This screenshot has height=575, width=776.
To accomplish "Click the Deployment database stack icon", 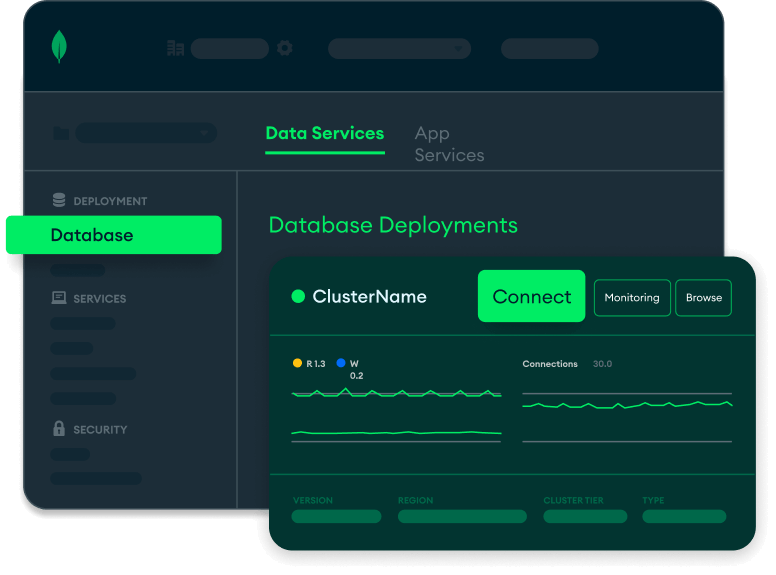I will pyautogui.click(x=59, y=200).
